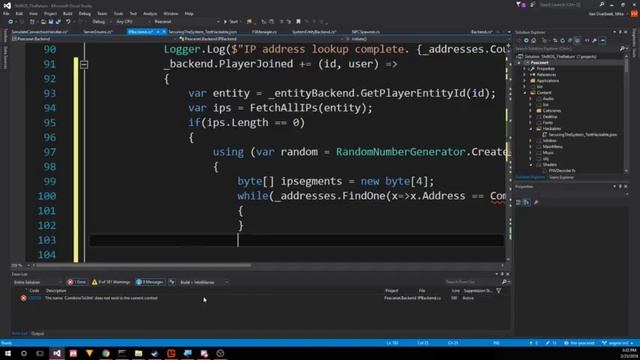Collapse the Content folder in Solution Explorer

(525, 93)
